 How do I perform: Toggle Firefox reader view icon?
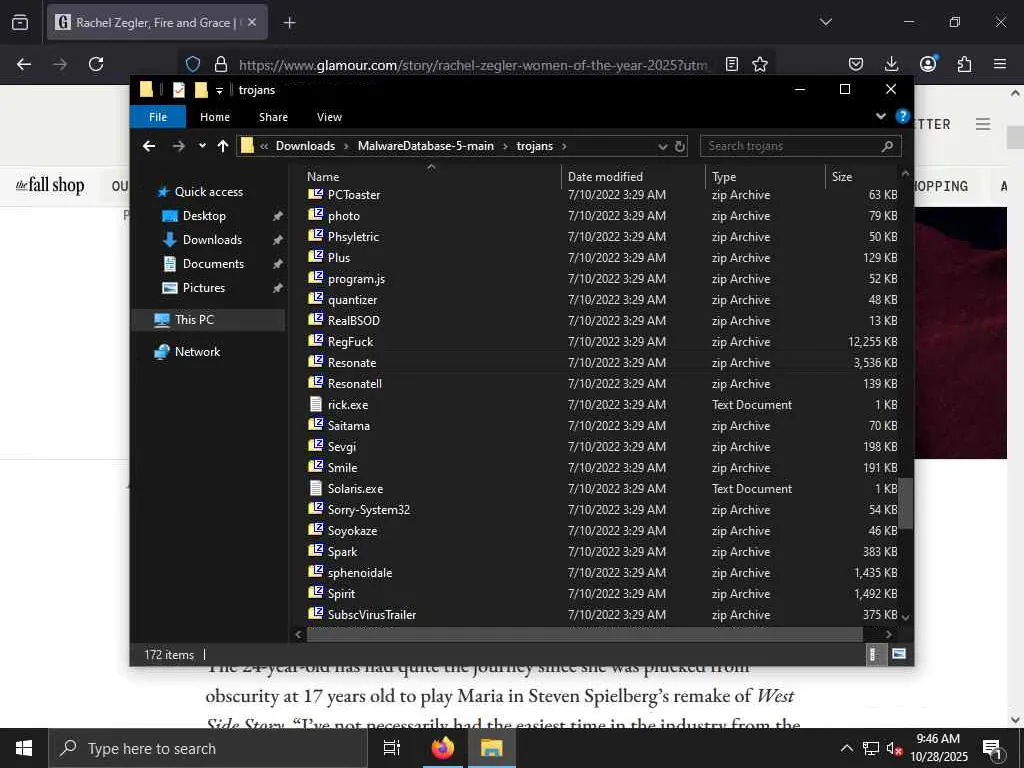(732, 64)
